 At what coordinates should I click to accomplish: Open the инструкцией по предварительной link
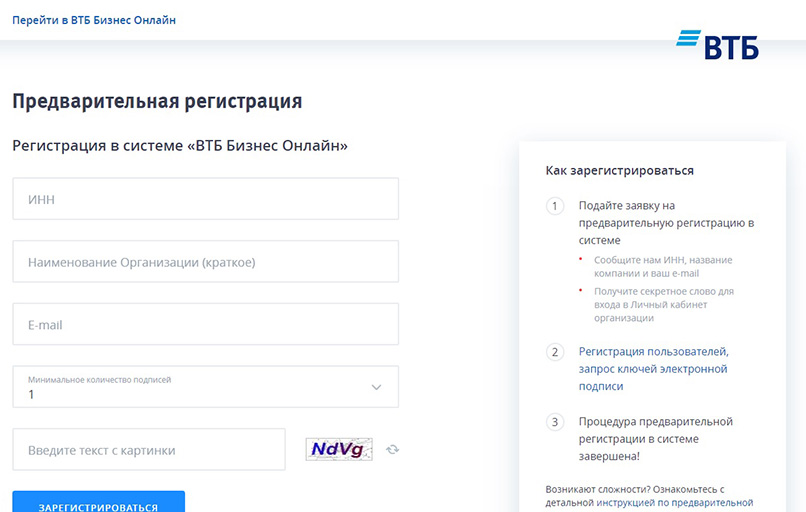674,503
